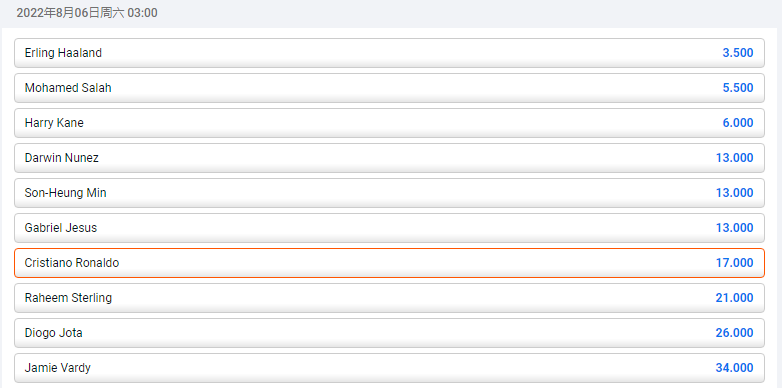Viewport: 782px width, 388px height.
Task: Choose the Harry Kane option
Action: [389, 123]
